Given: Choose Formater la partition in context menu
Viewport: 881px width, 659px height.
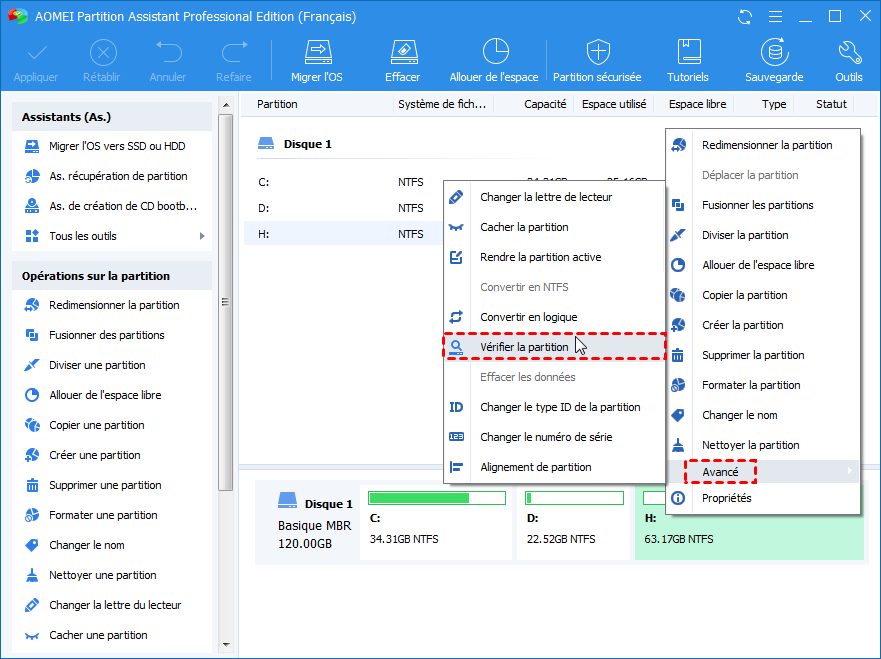Looking at the screenshot, I should tap(763, 385).
